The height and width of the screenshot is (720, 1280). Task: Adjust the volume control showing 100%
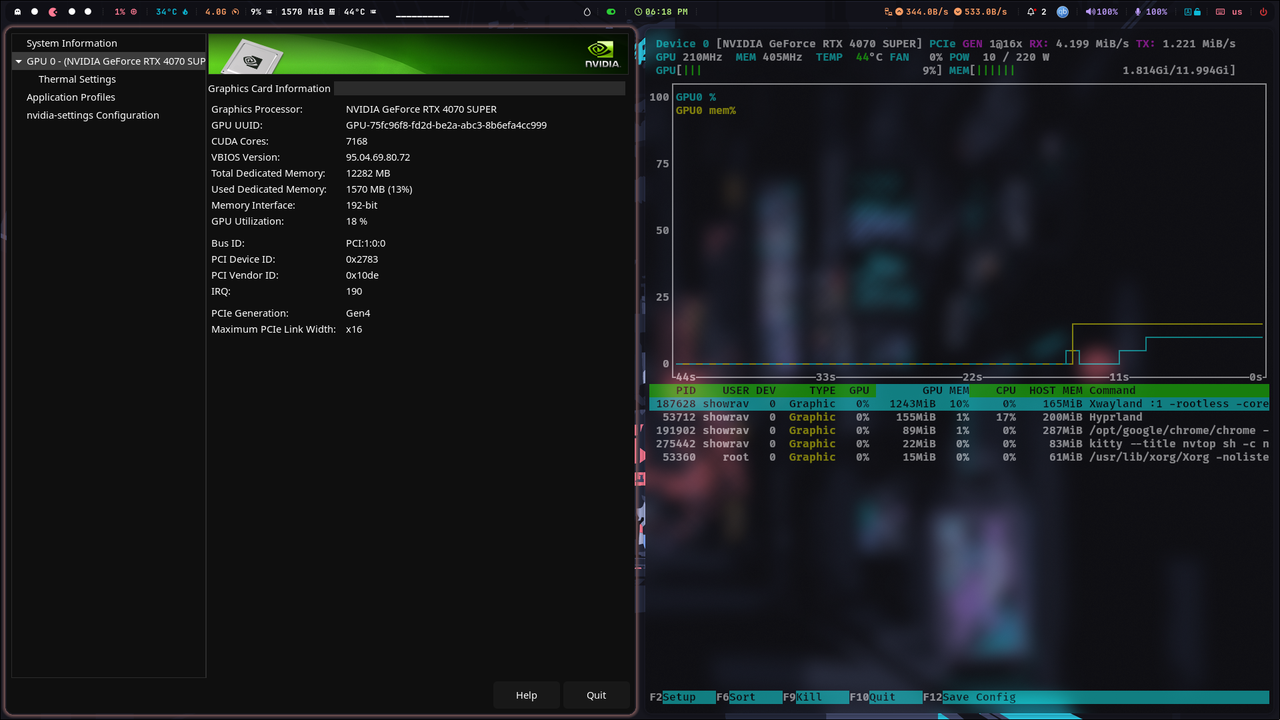click(x=1106, y=11)
